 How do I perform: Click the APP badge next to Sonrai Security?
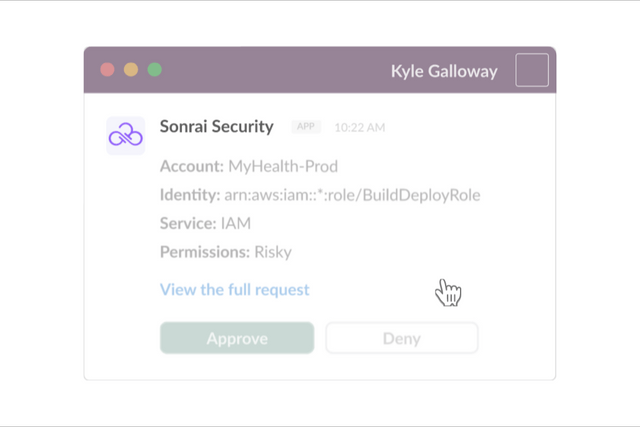(306, 127)
